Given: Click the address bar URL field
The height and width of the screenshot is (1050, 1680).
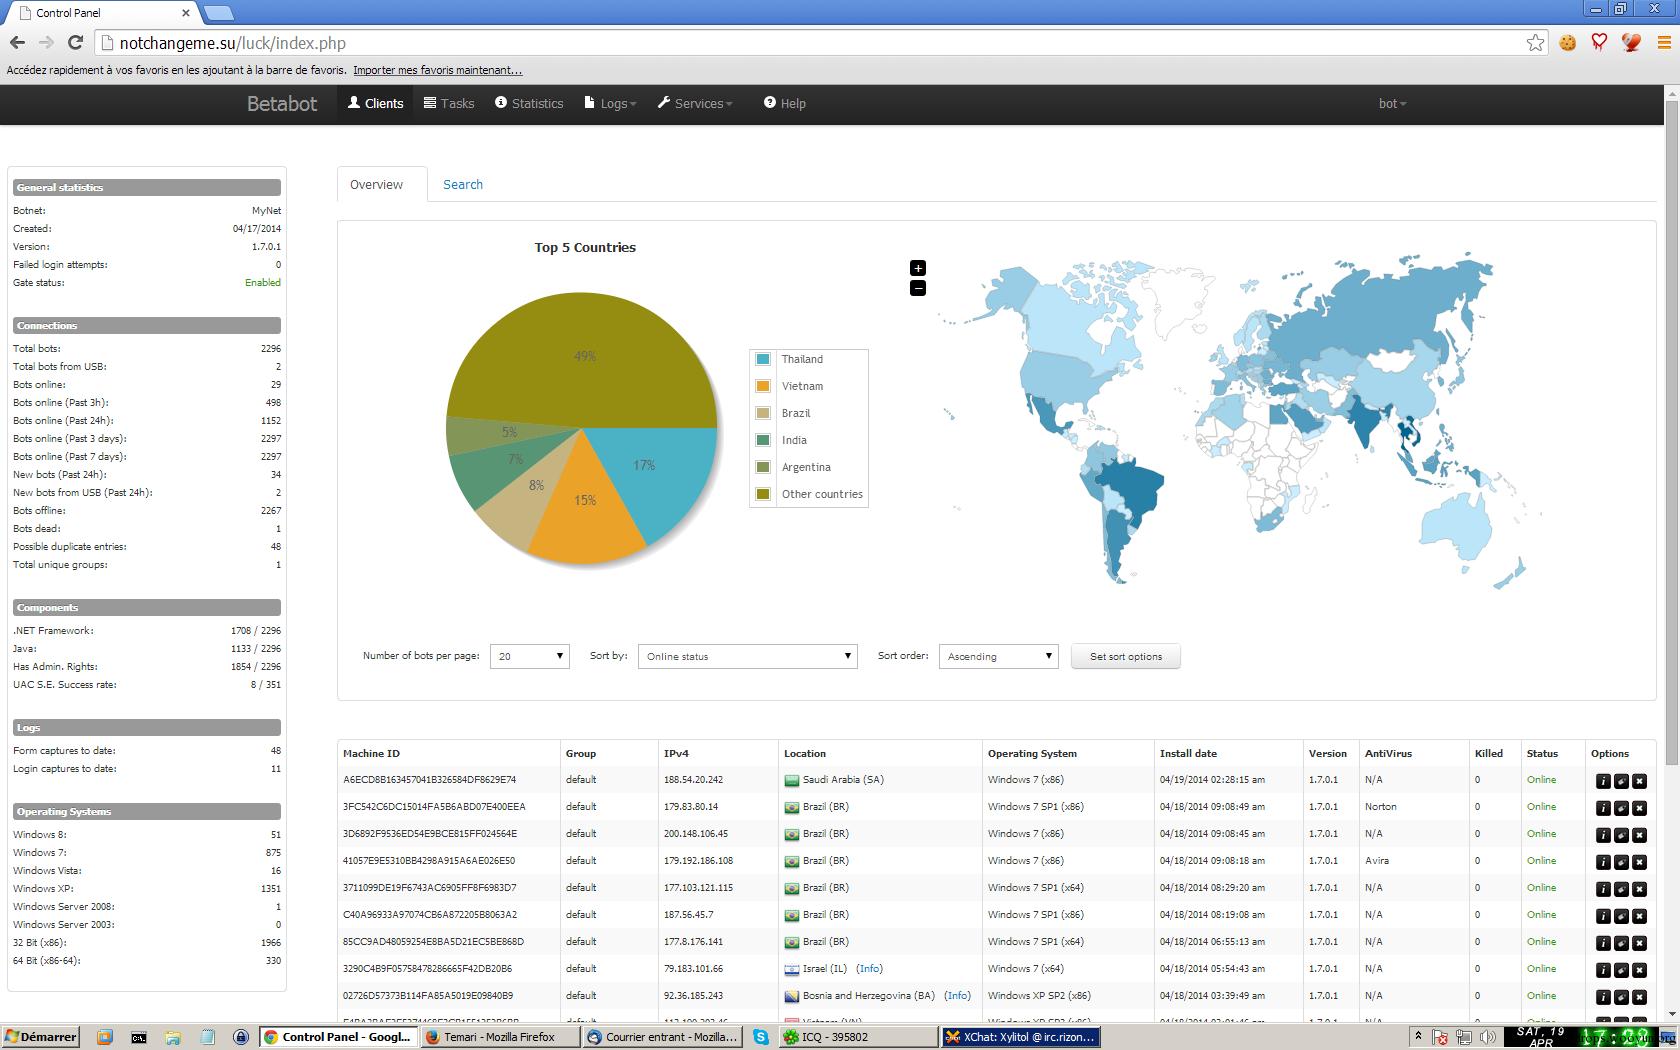Looking at the screenshot, I should click(x=800, y=43).
